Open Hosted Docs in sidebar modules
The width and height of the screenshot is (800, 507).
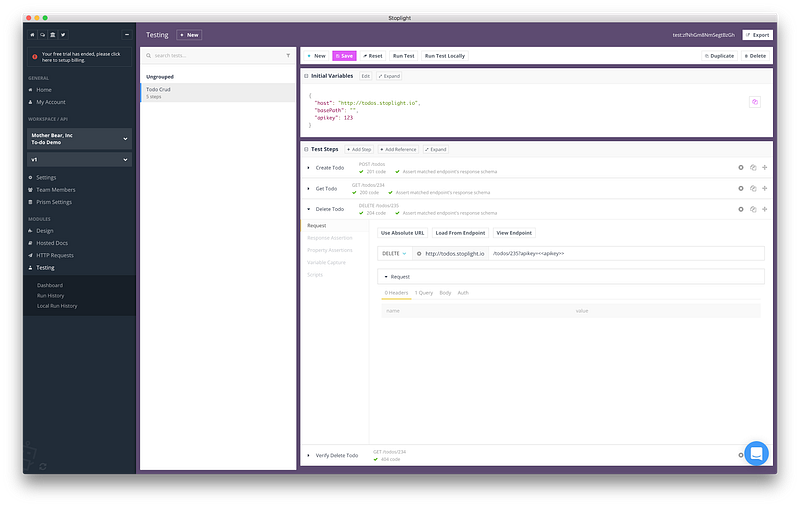point(52,243)
